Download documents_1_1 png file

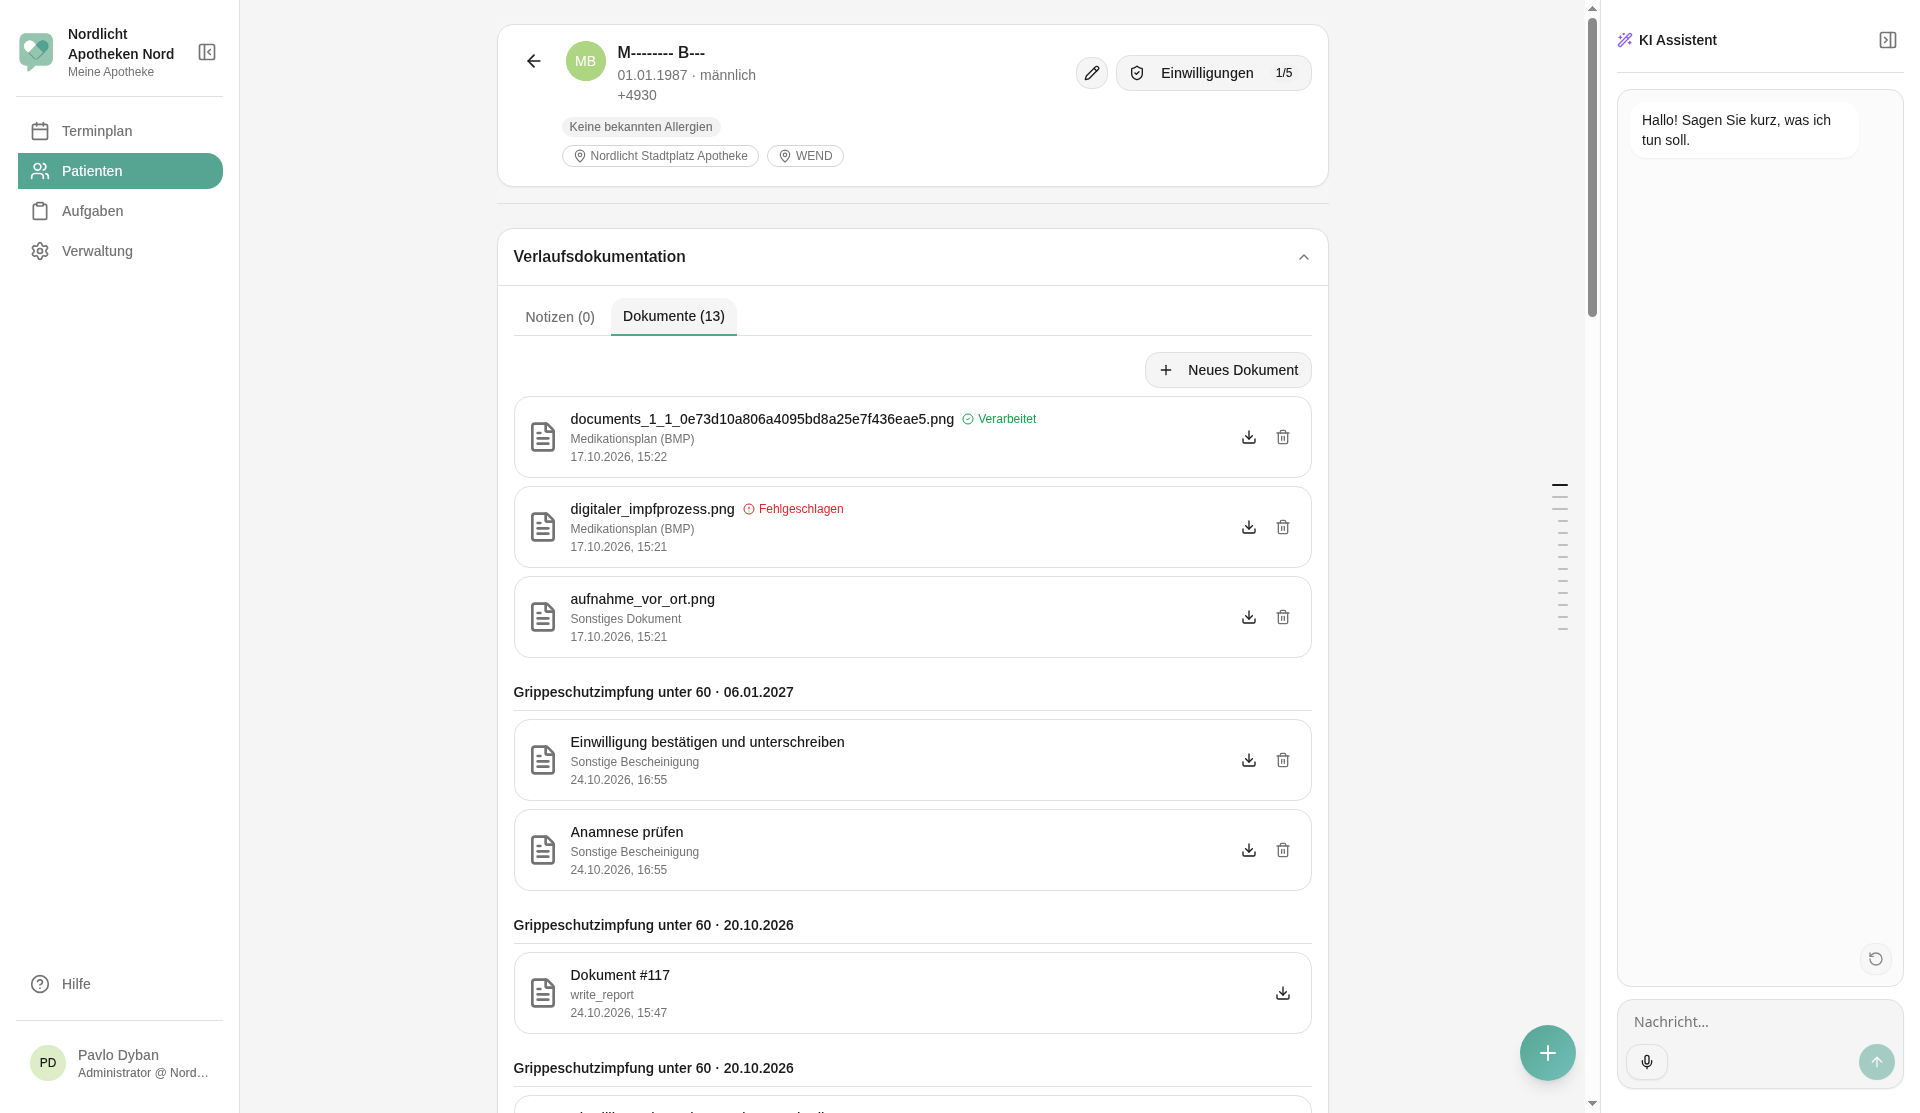tap(1249, 437)
